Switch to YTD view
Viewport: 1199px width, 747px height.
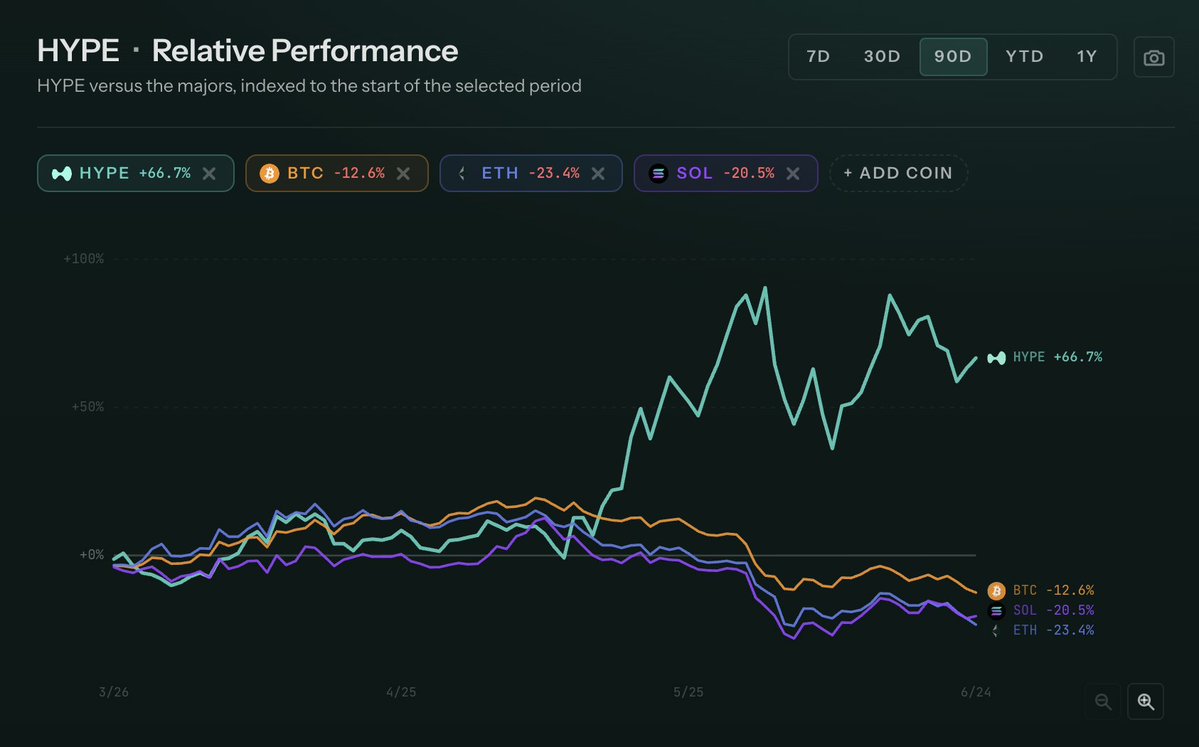(x=1025, y=57)
